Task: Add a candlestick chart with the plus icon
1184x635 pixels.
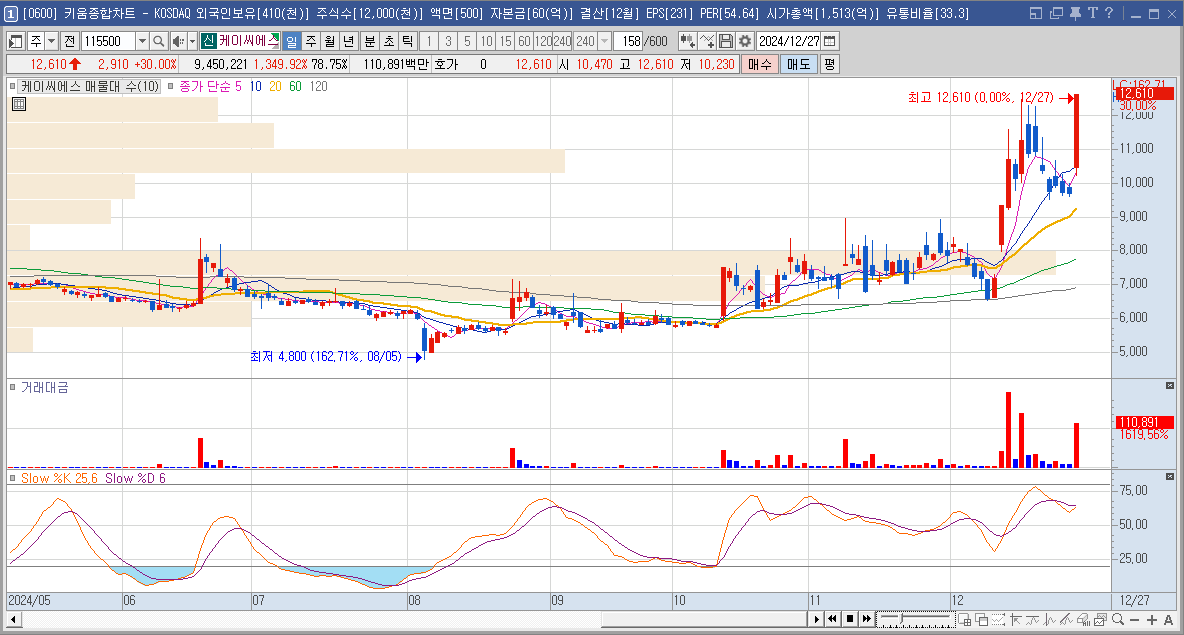Action: point(687,42)
